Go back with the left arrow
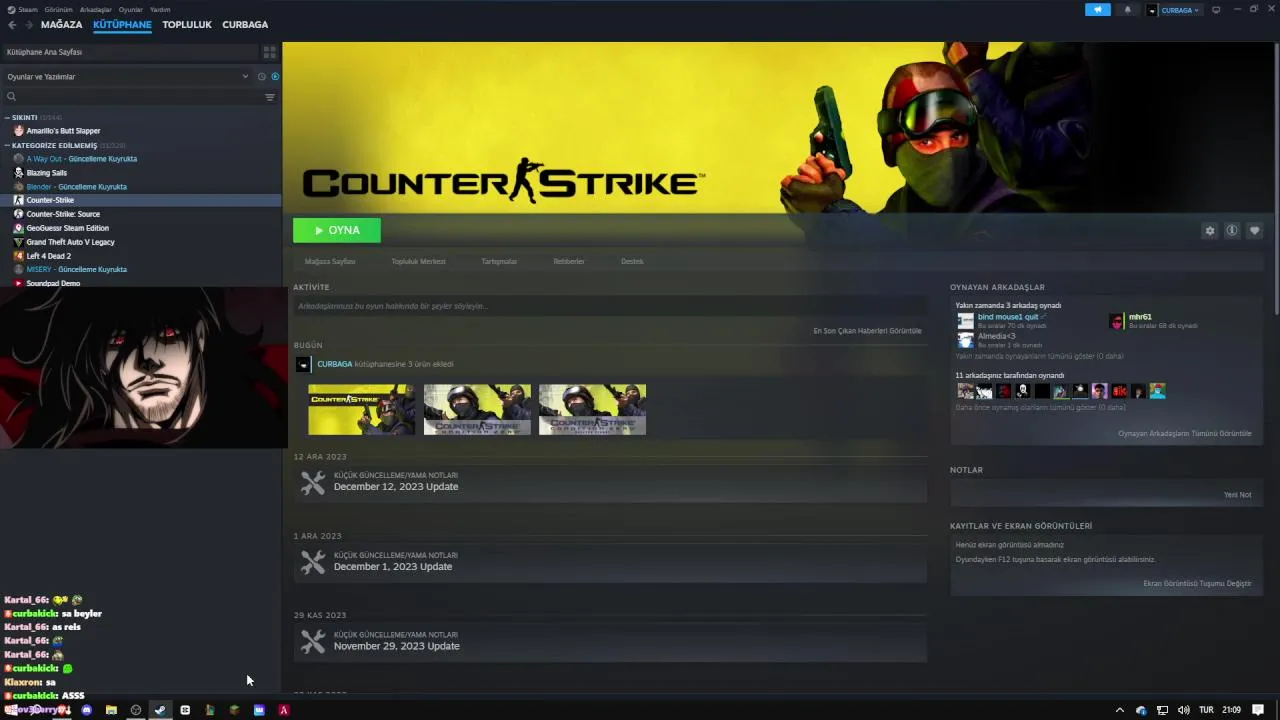Viewport: 1280px width, 720px height. tap(12, 24)
